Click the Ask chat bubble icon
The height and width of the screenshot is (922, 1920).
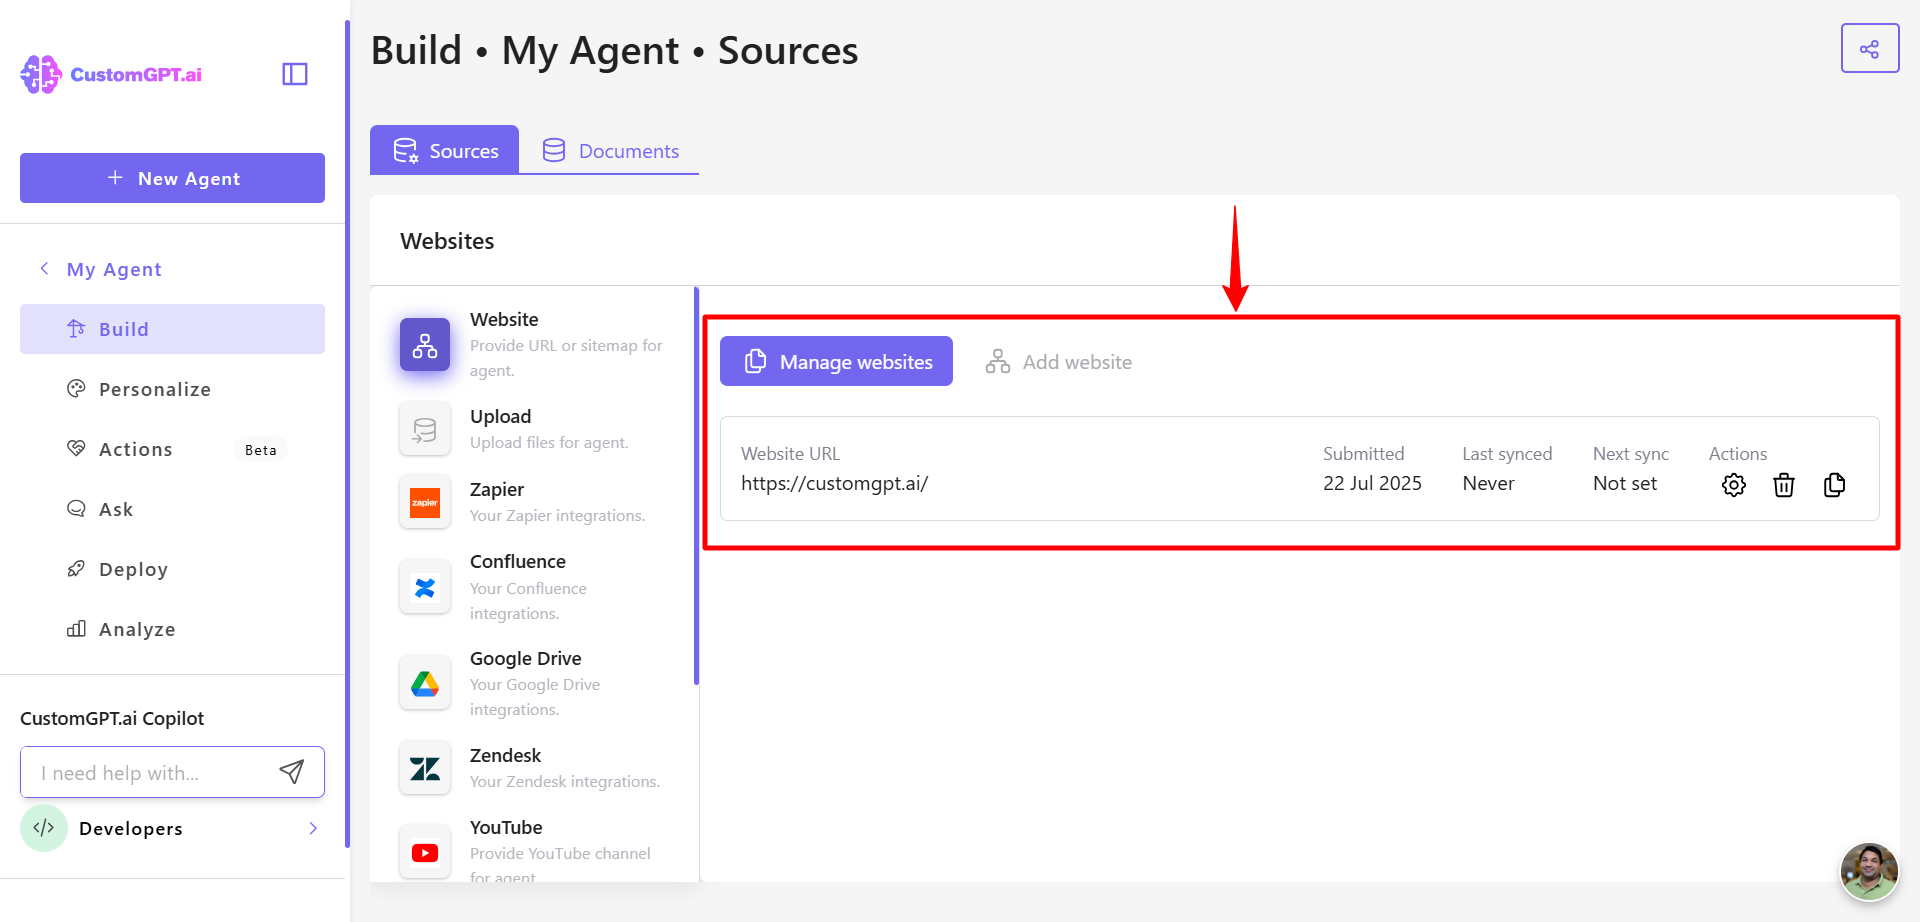[x=76, y=508]
